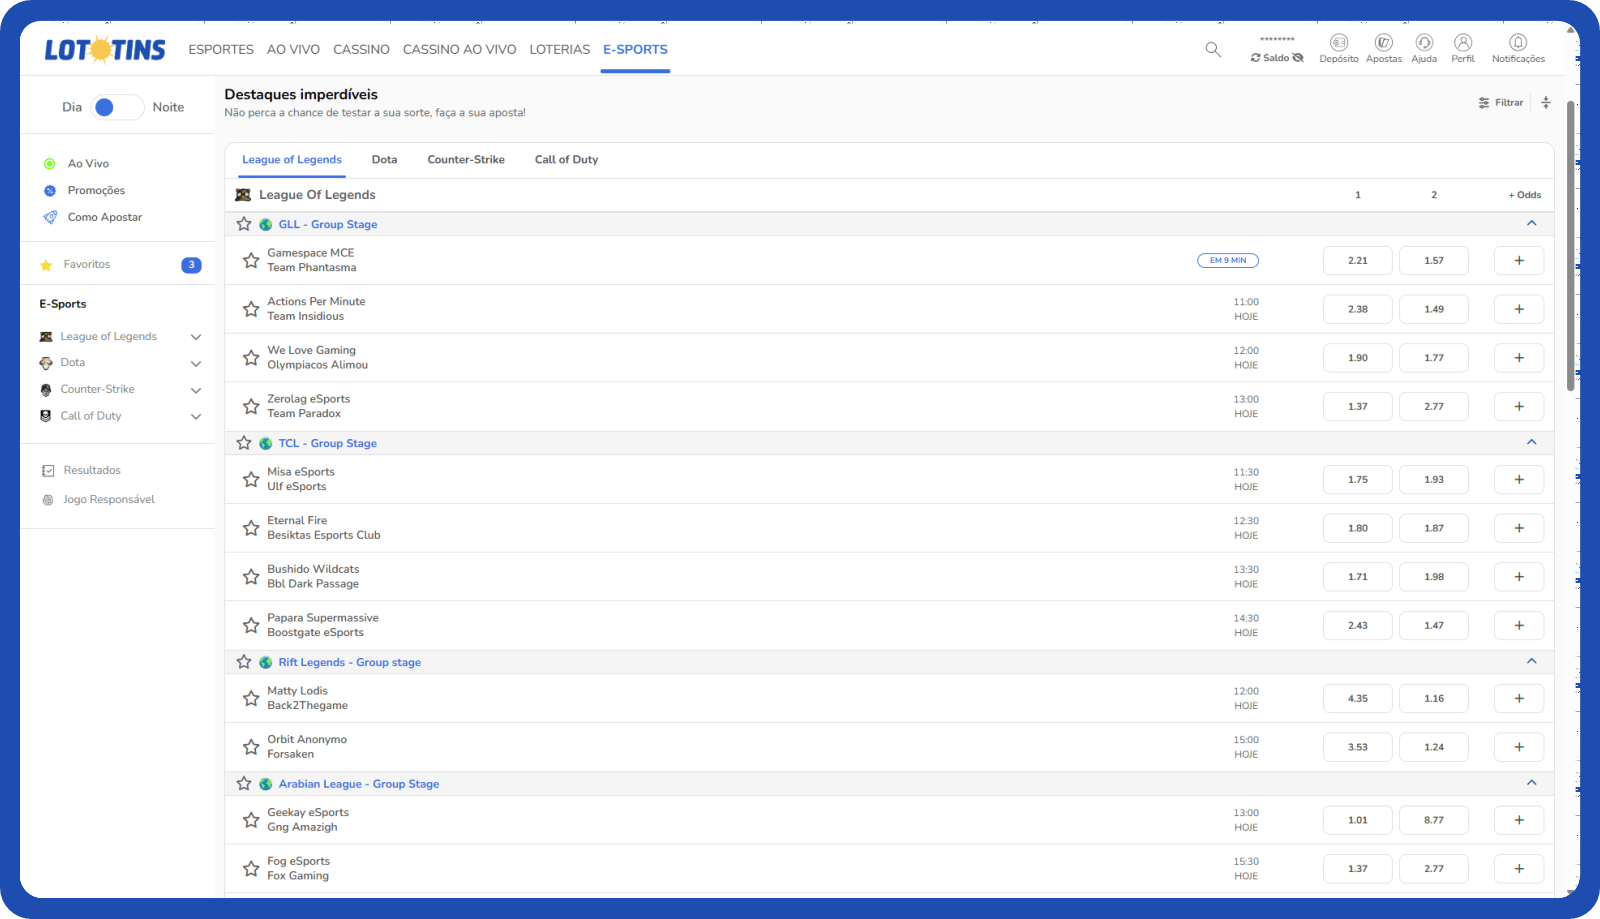1600x919 pixels.
Task: Favorite the TCL - Group Stage league
Action: click(244, 443)
